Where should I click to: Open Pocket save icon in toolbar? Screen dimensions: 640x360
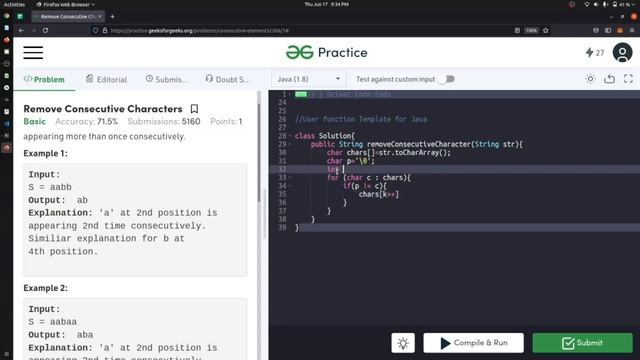[596, 30]
